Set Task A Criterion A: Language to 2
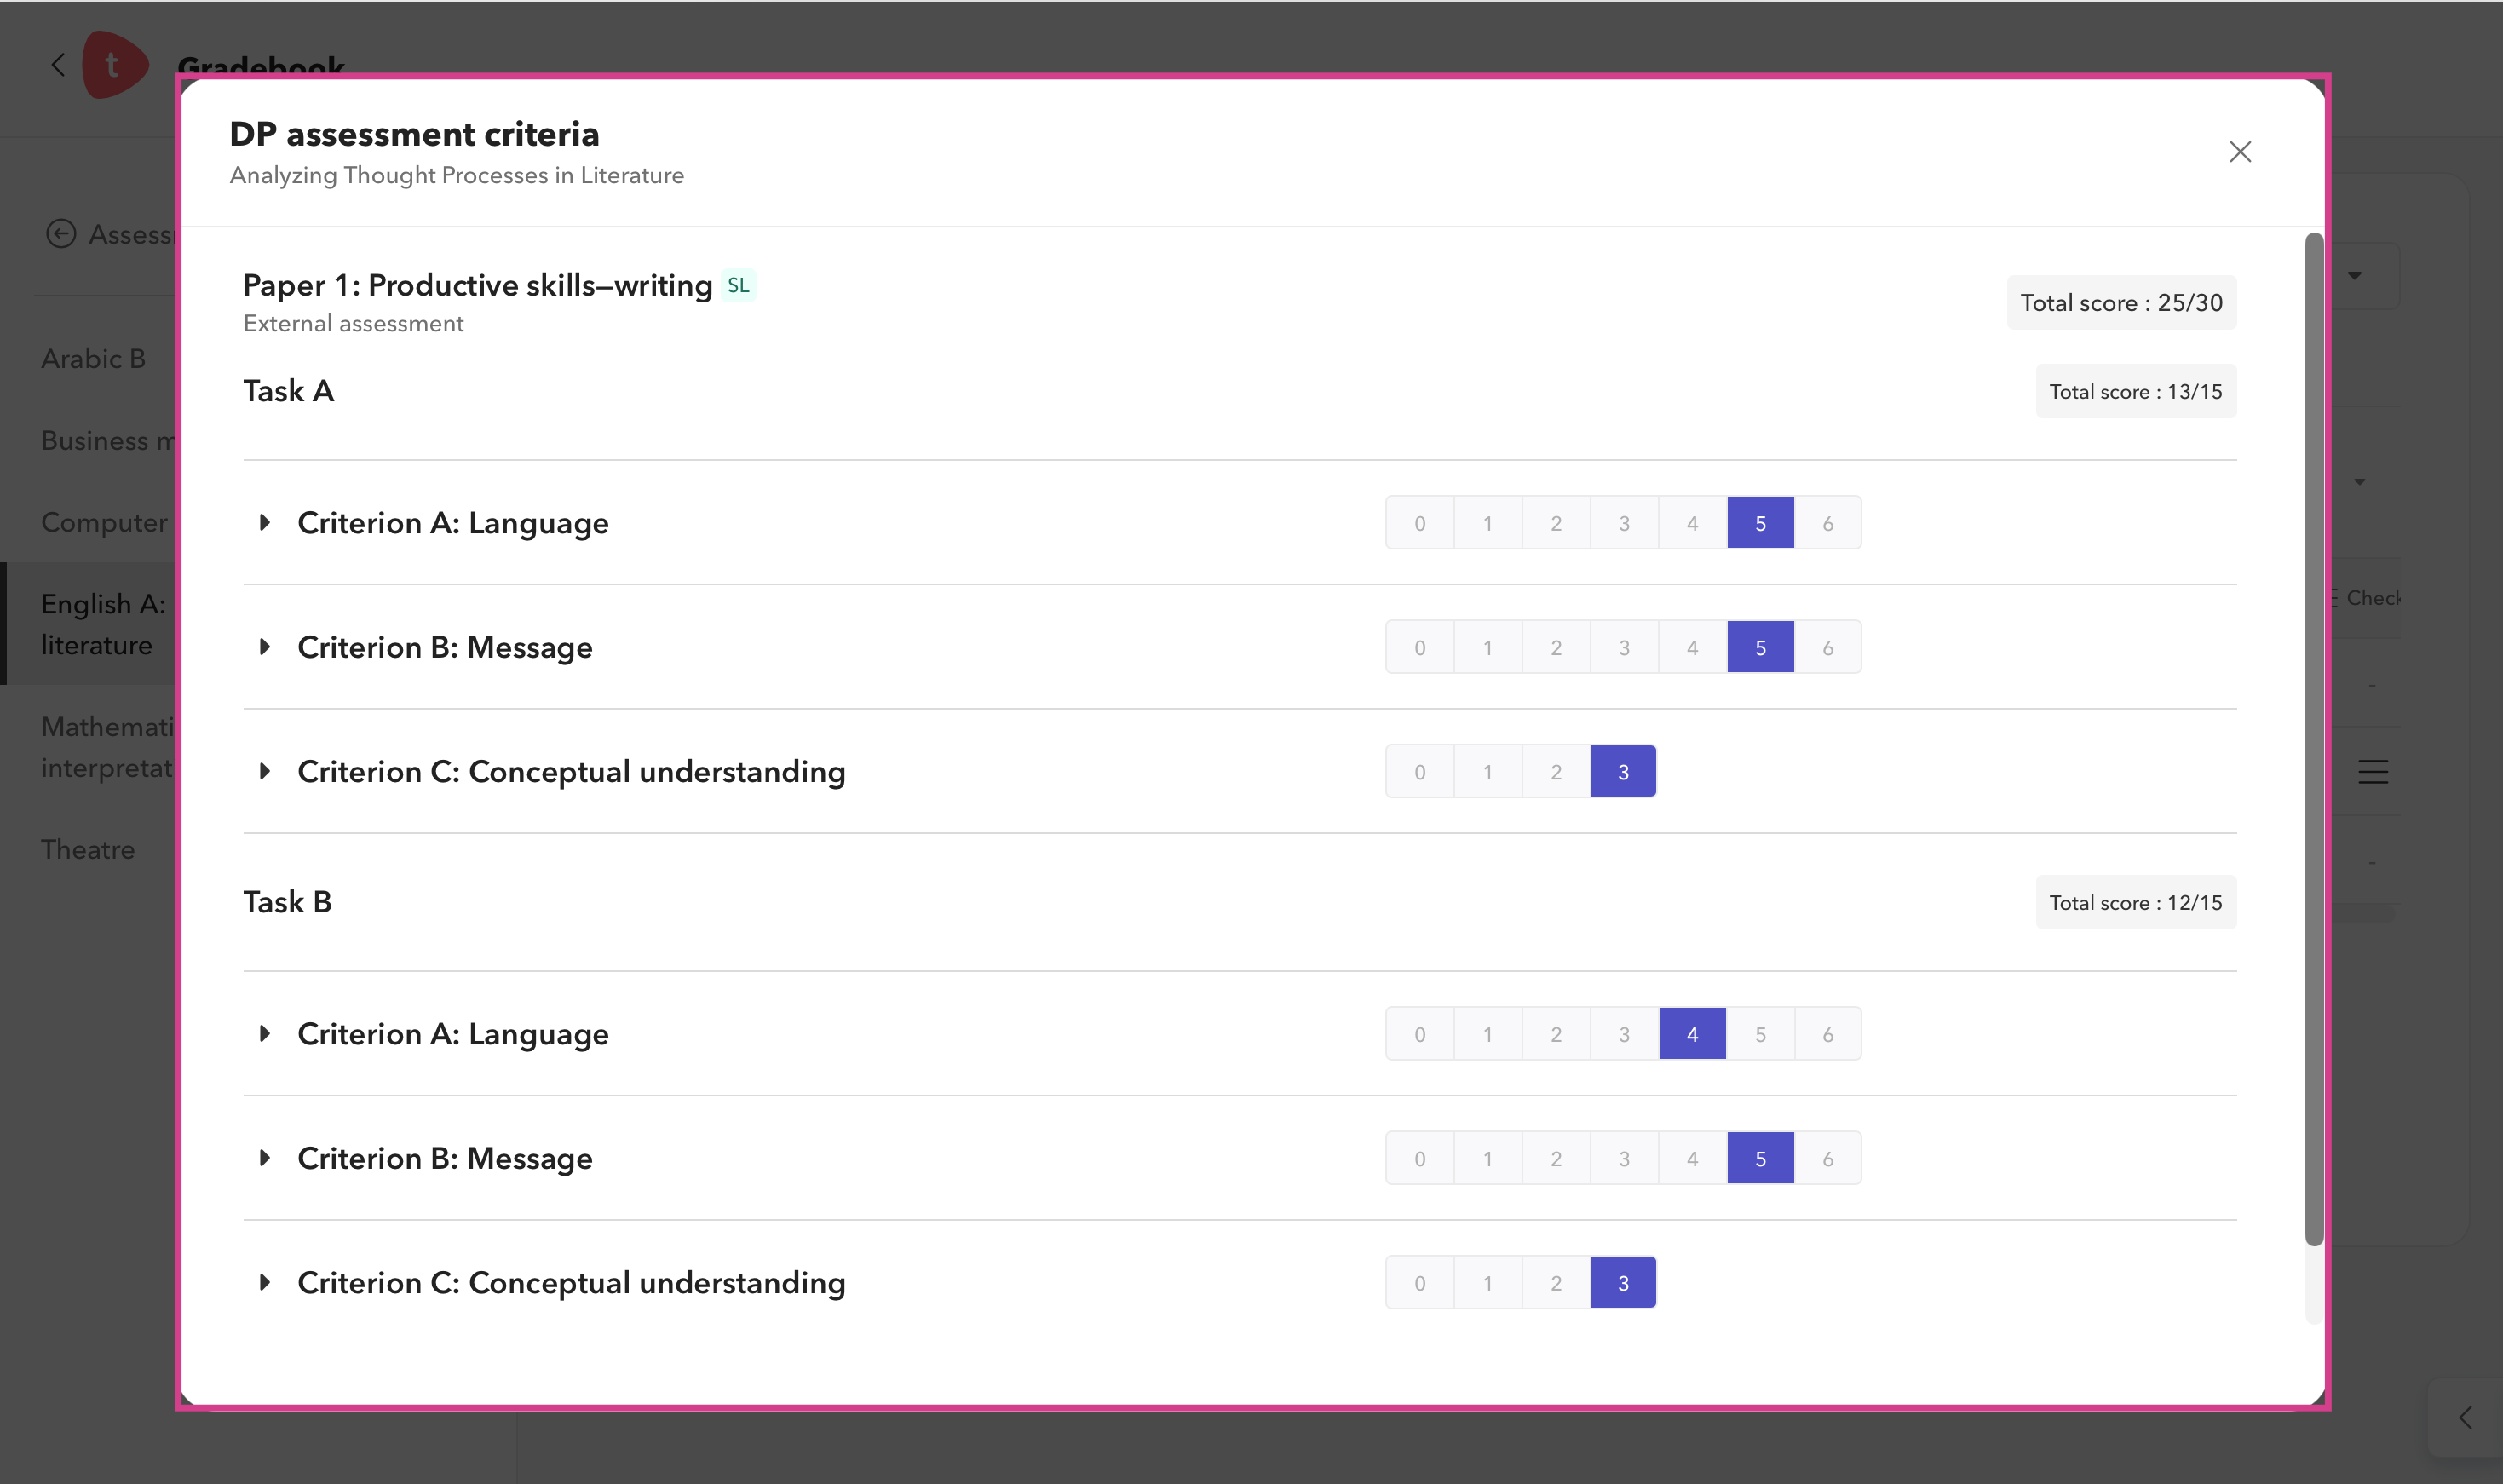Viewport: 2503px width, 1484px height. 1556,523
